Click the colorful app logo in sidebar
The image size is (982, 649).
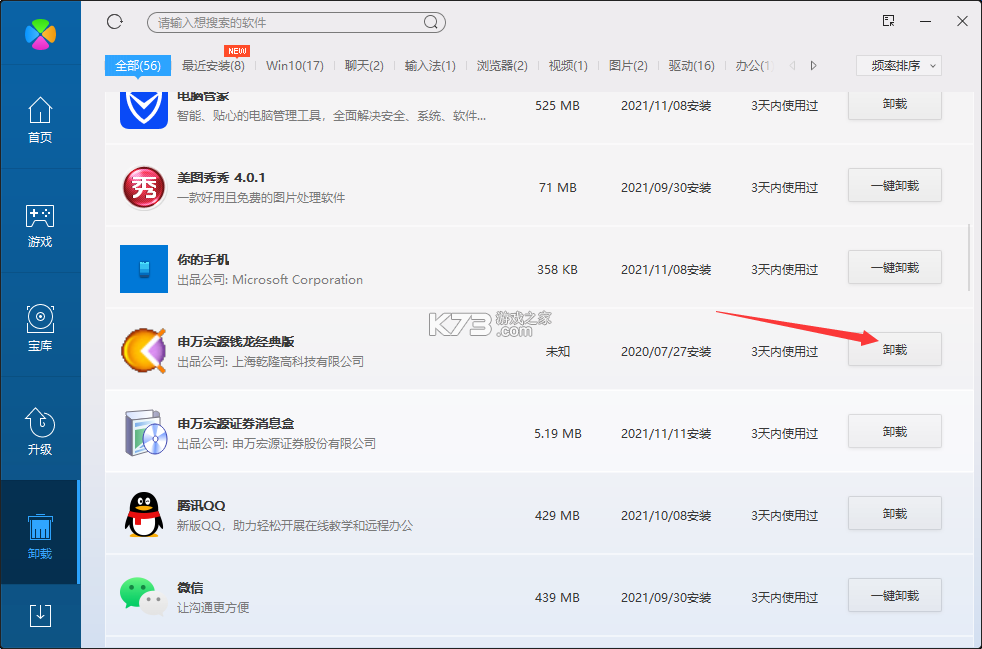[x=41, y=33]
